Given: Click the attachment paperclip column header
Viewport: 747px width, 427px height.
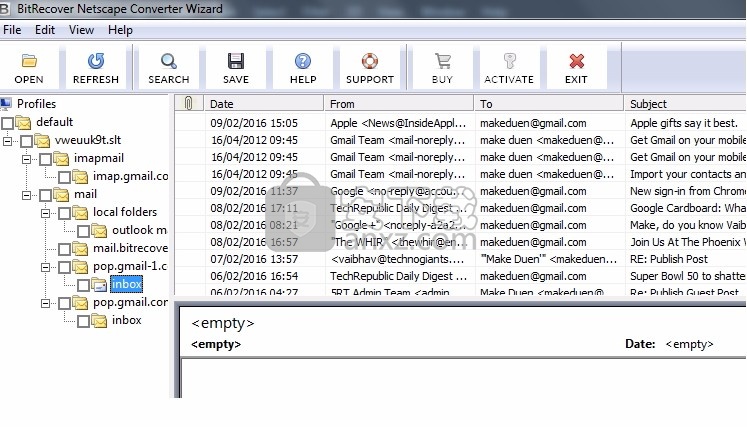Looking at the screenshot, I should pos(189,103).
